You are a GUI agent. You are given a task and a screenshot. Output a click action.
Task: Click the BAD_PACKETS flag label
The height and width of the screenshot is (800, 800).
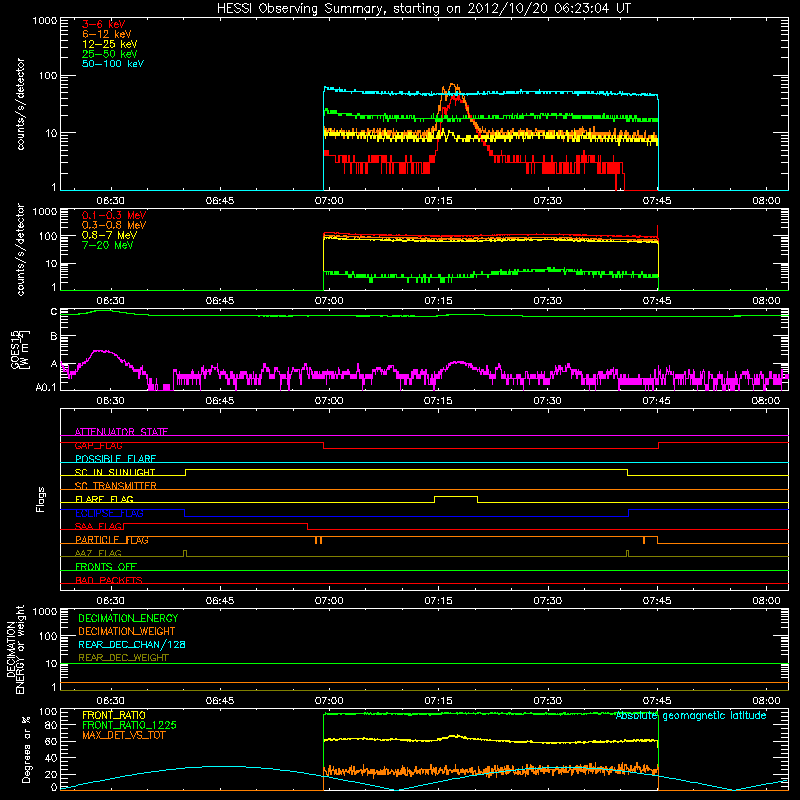[109, 580]
